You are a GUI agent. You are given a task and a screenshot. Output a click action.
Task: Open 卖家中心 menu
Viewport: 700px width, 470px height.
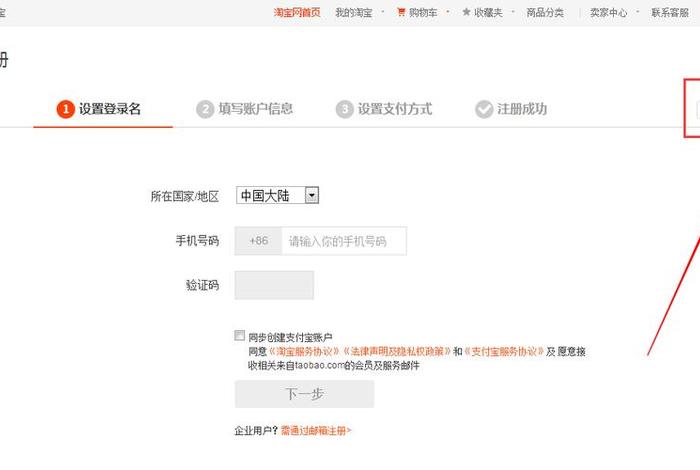coord(608,12)
